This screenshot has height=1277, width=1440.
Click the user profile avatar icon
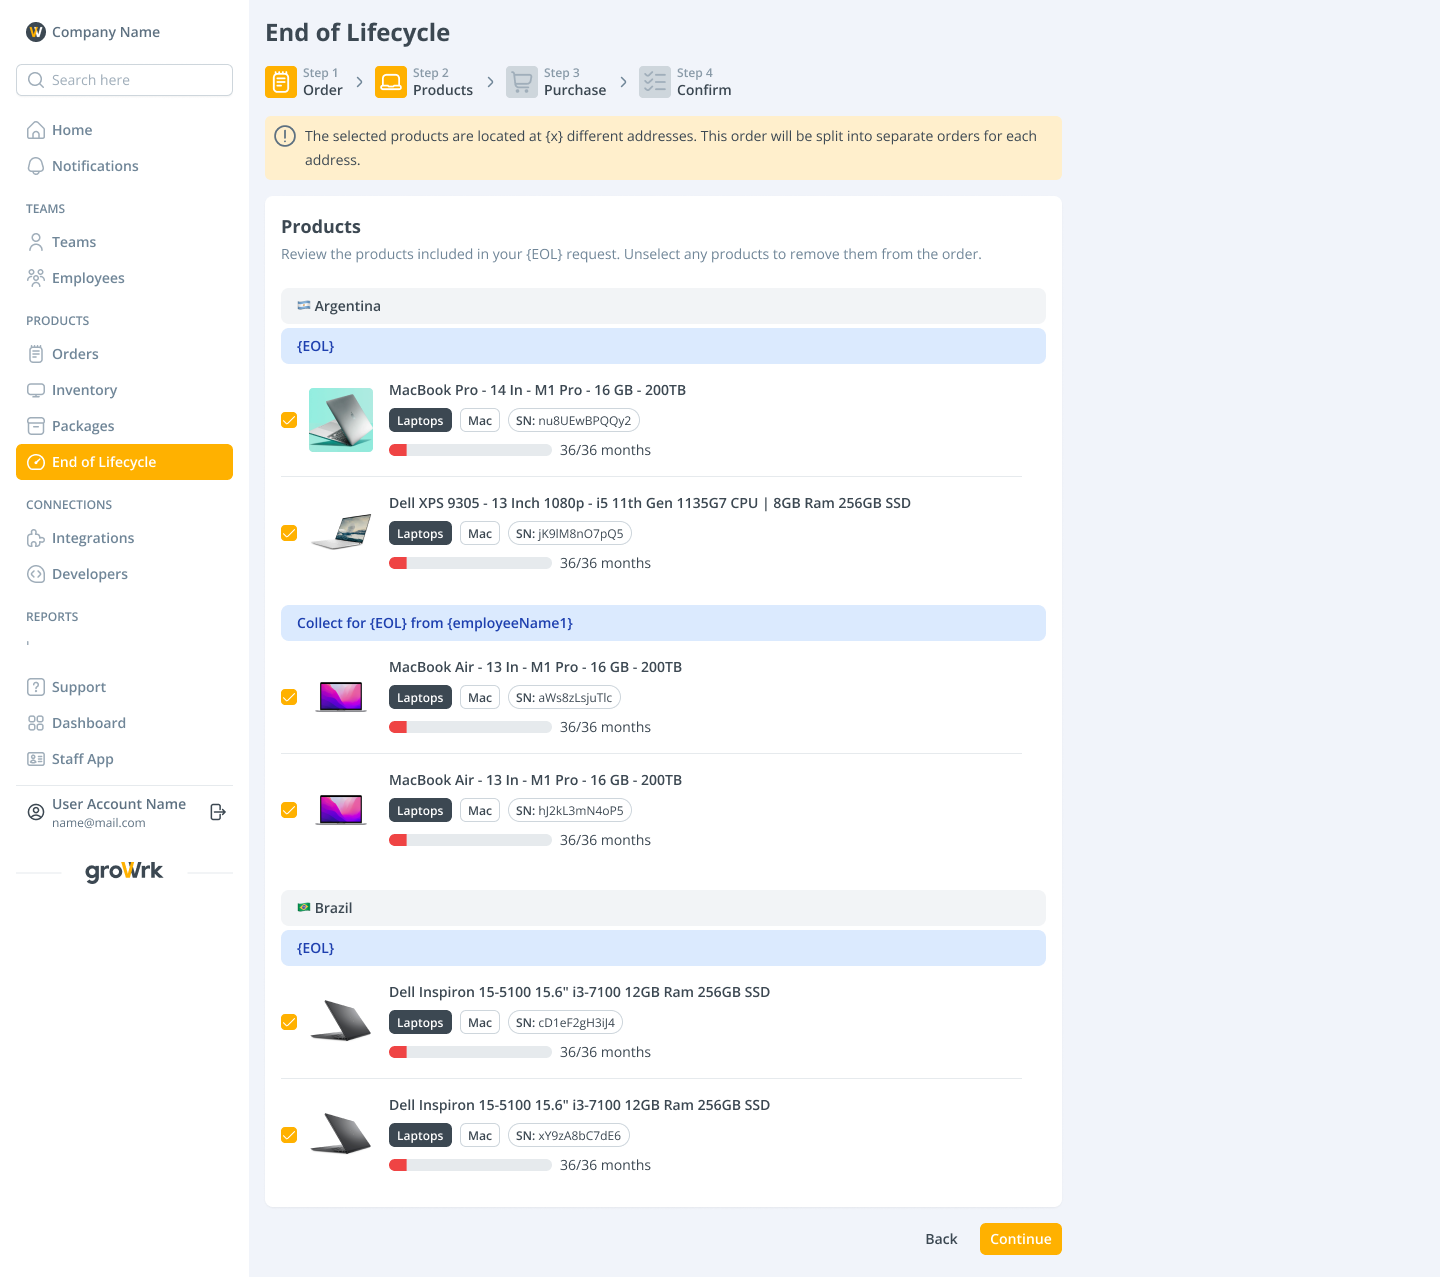click(36, 812)
